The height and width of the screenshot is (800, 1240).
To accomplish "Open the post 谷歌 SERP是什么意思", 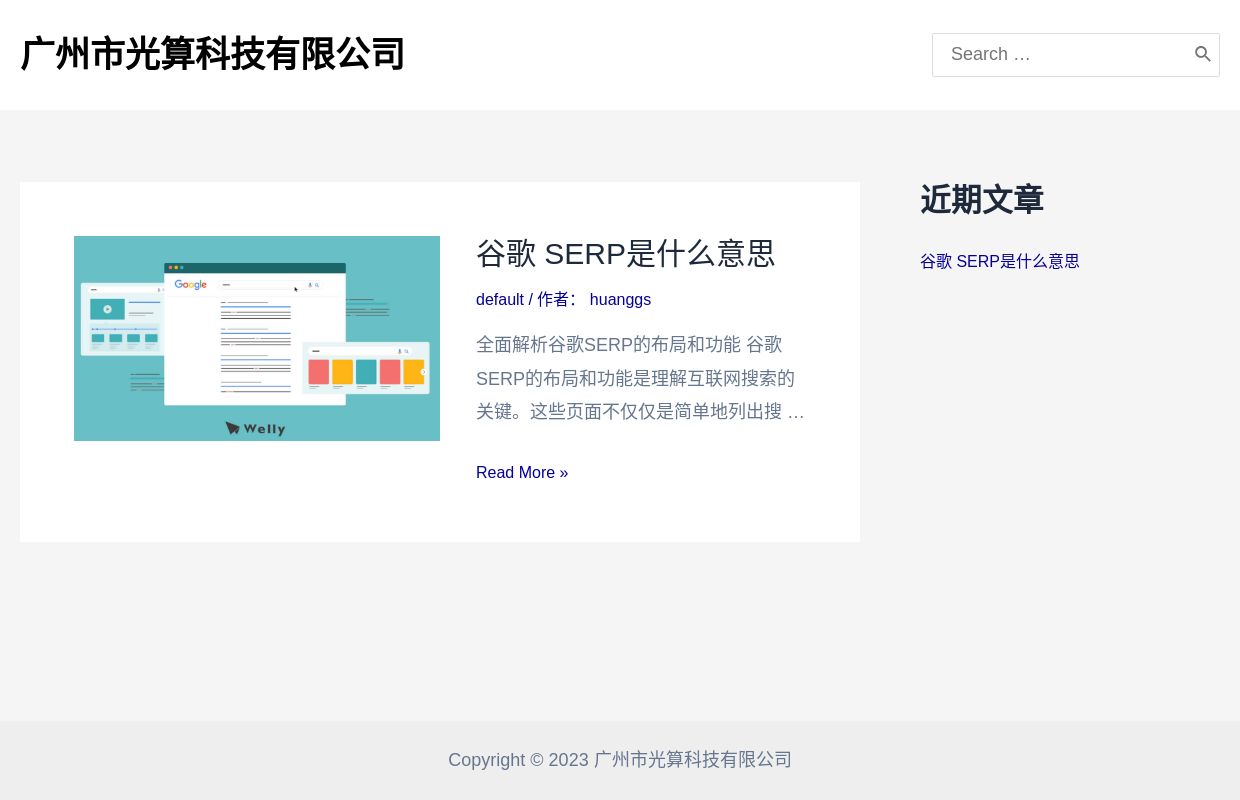I will tap(625, 253).
